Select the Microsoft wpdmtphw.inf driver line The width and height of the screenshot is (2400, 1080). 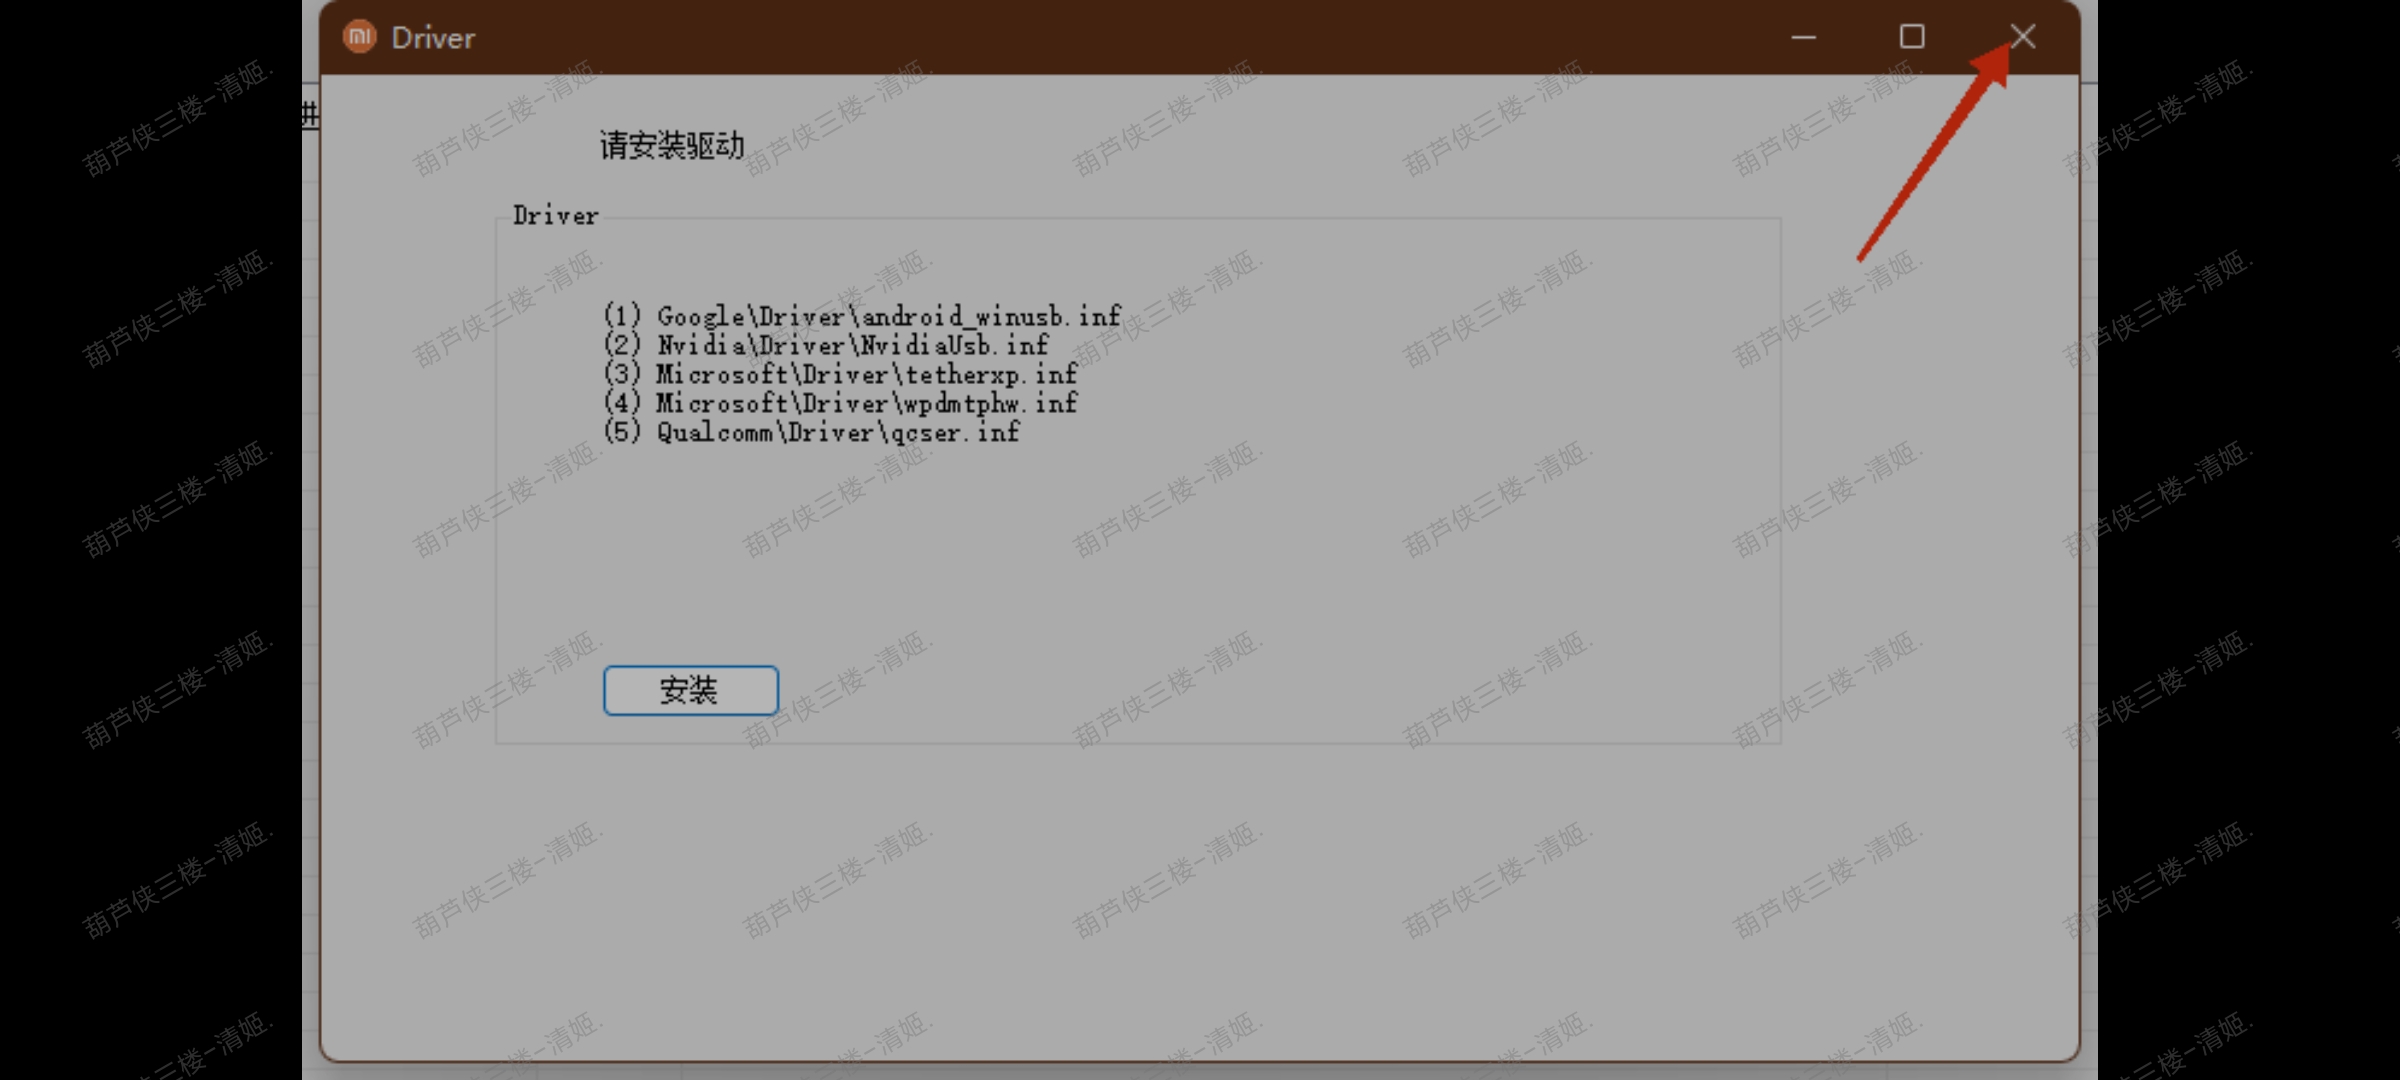(x=840, y=403)
